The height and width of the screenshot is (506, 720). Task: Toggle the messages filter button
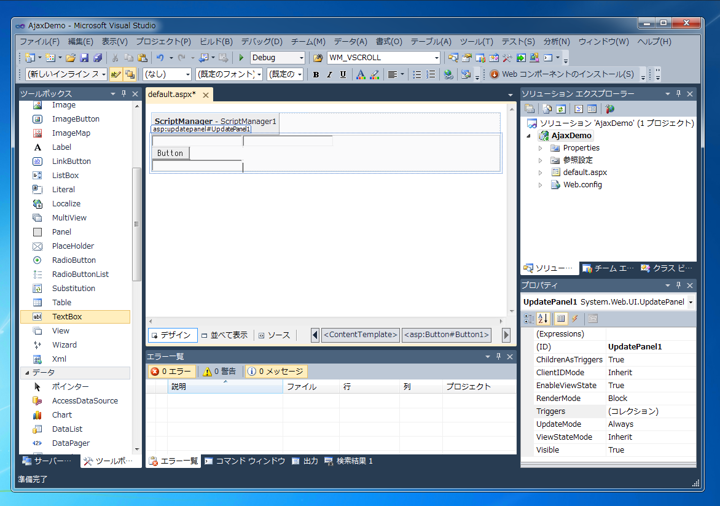pyautogui.click(x=276, y=371)
